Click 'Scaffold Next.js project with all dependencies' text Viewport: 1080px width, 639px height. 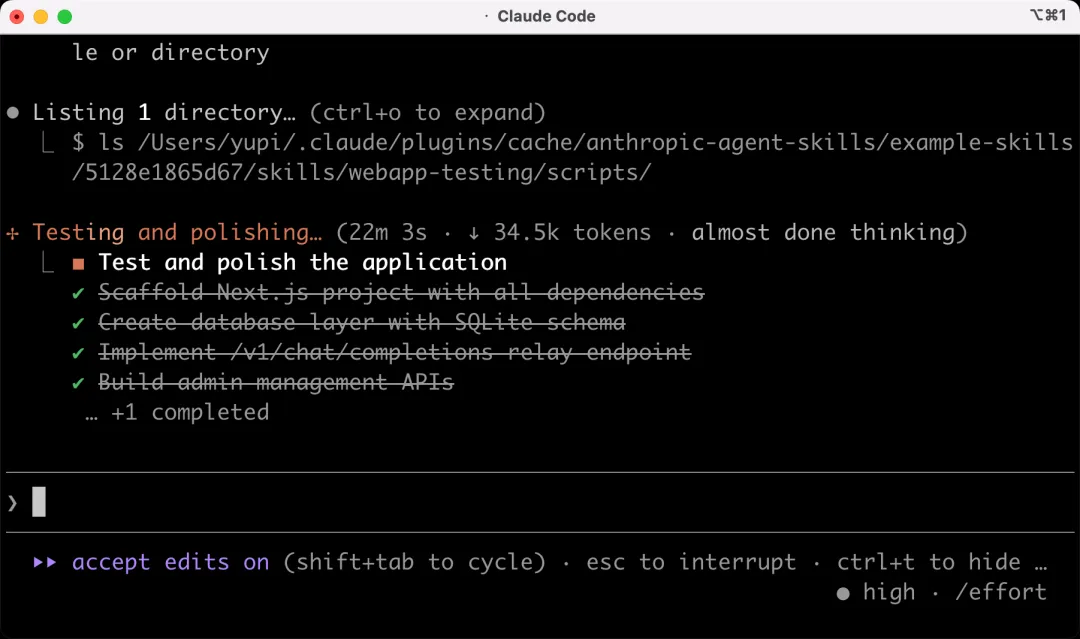[x=402, y=292]
